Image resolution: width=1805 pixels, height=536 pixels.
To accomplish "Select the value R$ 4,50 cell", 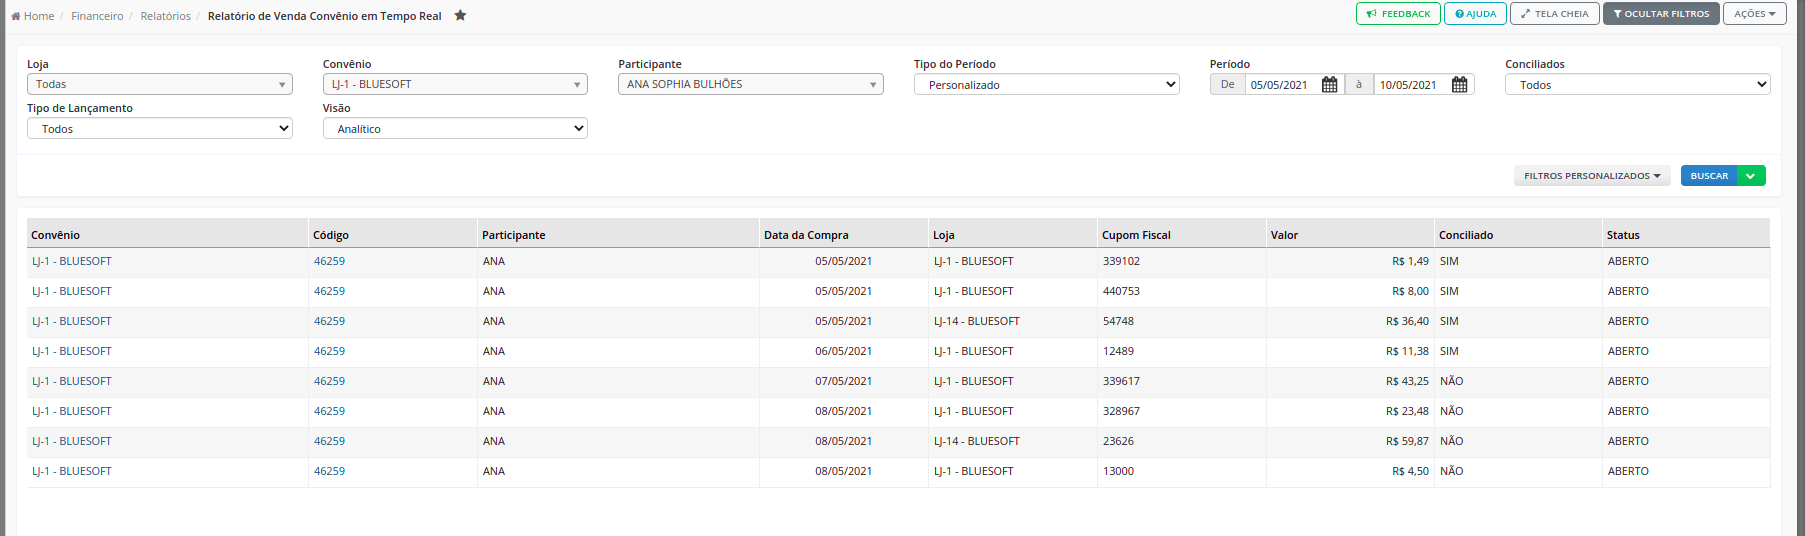I will [1350, 471].
